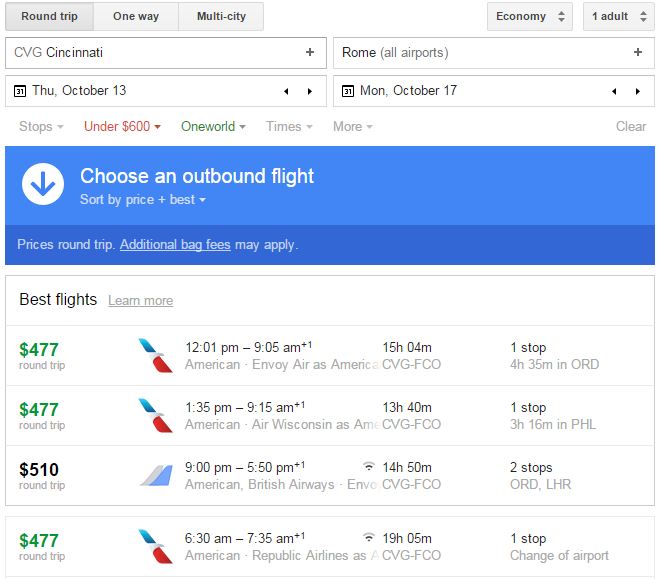This screenshot has width=661, height=579.
Task: Clear all applied filters
Action: pos(630,127)
